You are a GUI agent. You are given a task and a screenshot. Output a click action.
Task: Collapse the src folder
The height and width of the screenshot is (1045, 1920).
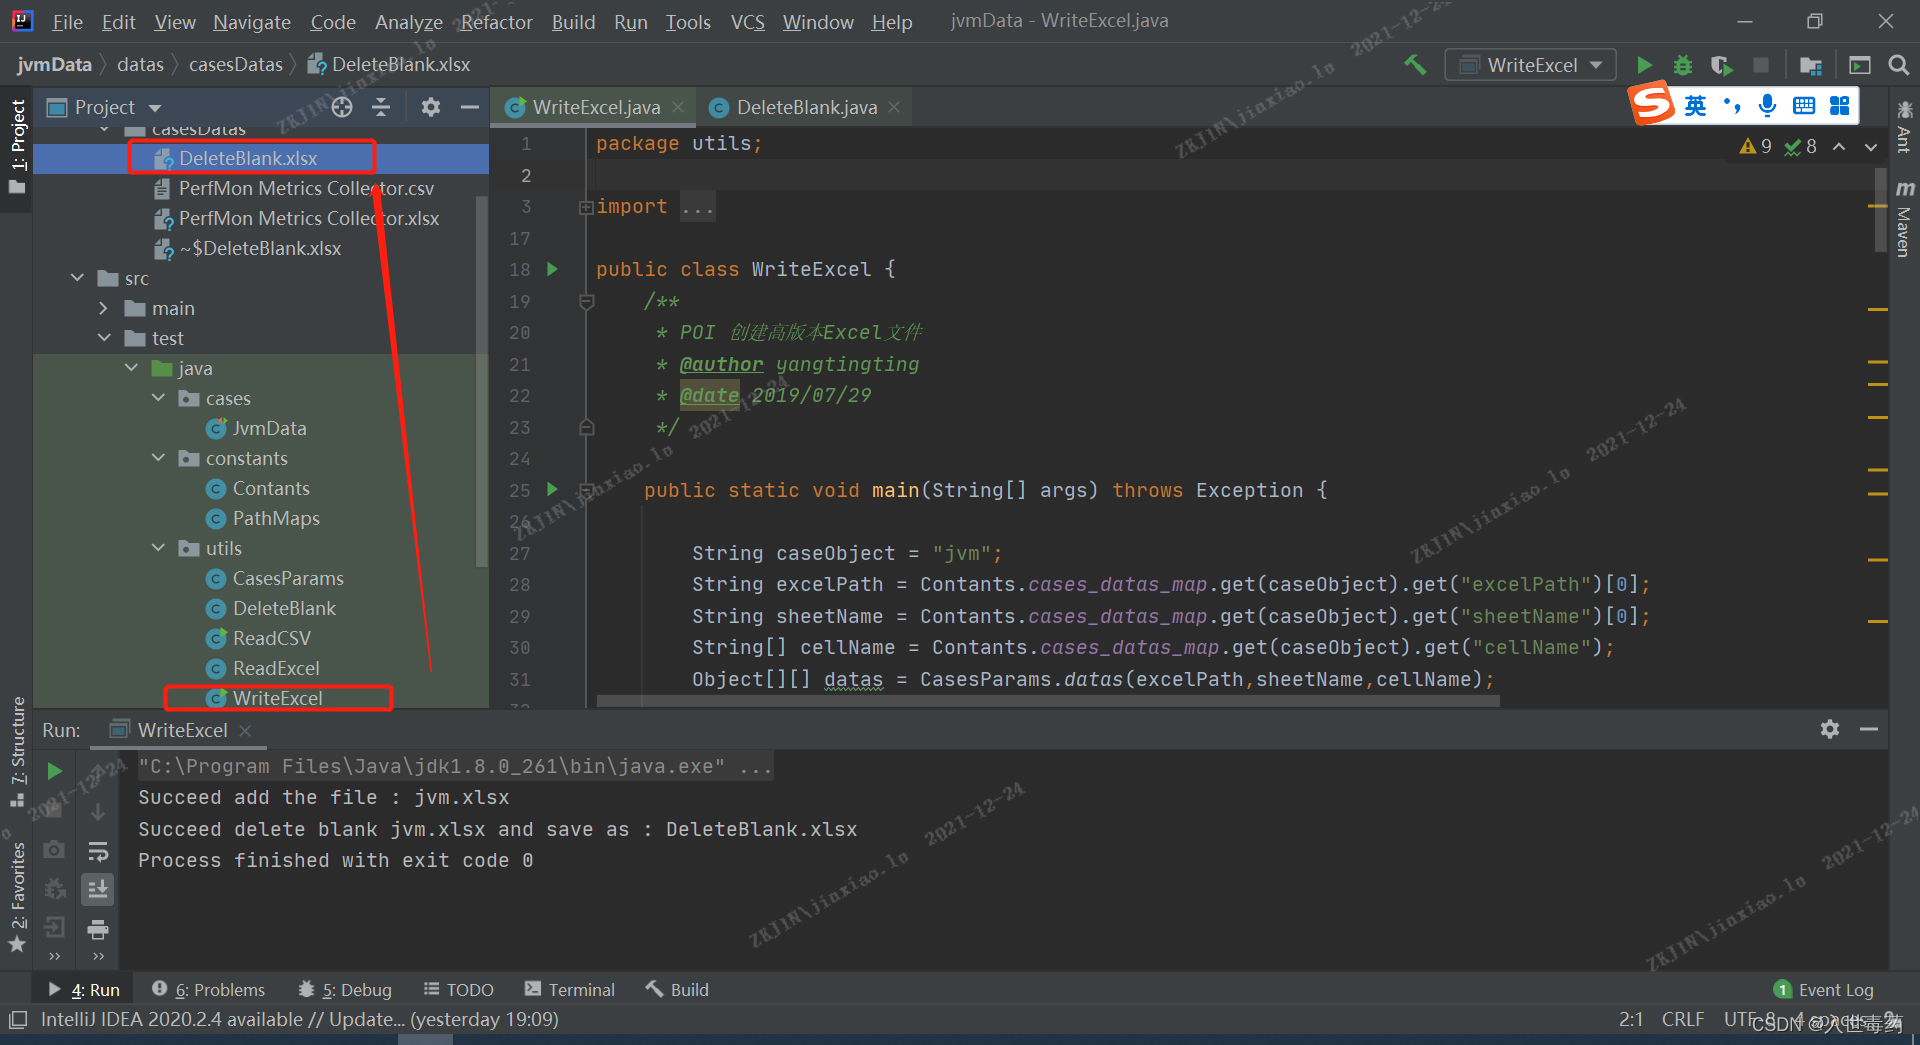(x=78, y=278)
